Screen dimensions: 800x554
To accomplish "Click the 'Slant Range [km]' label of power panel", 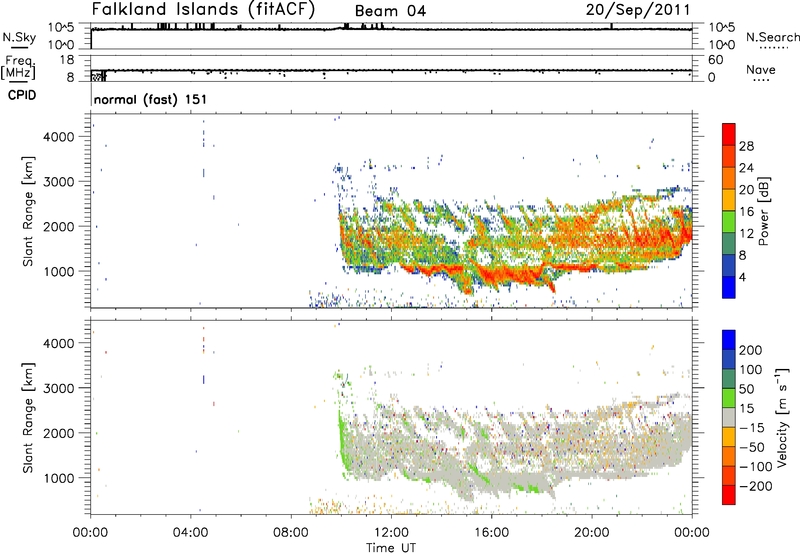I will (x=28, y=211).
